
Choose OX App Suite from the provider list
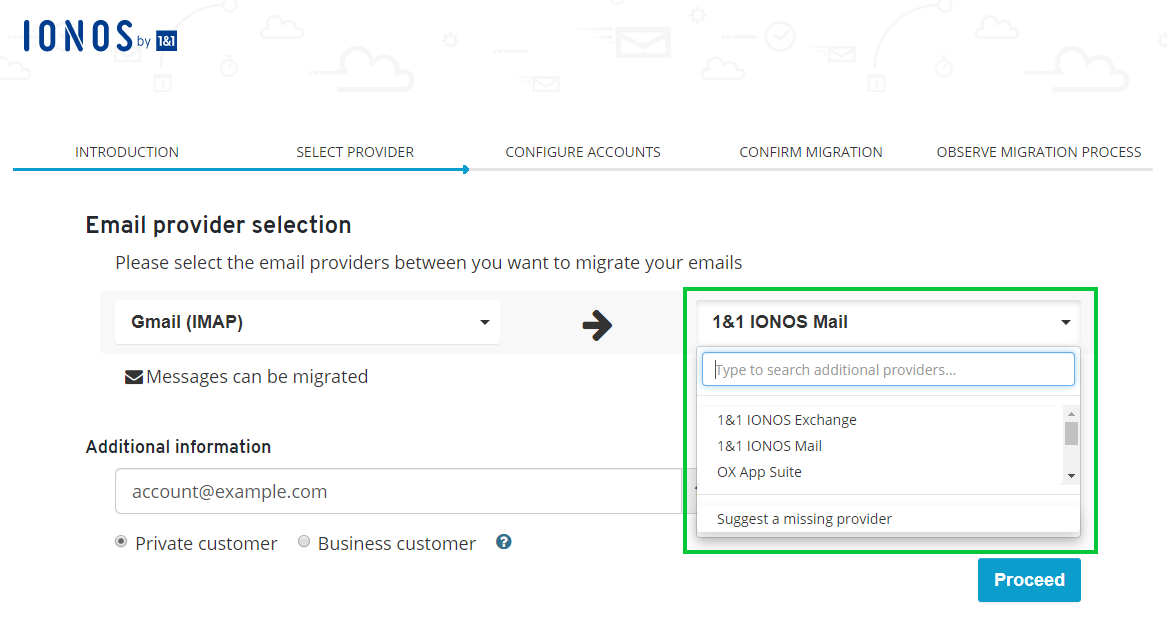coord(759,472)
